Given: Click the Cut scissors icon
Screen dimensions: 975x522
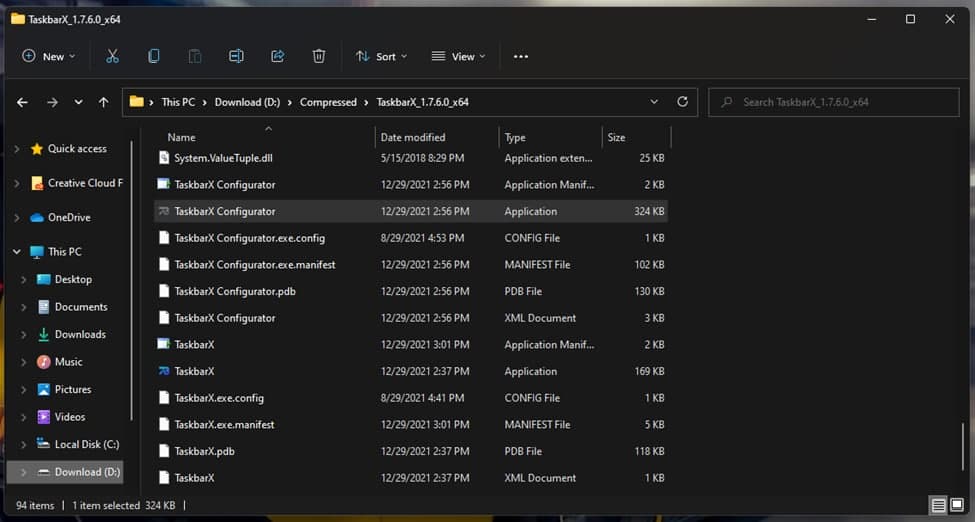Looking at the screenshot, I should [x=112, y=57].
